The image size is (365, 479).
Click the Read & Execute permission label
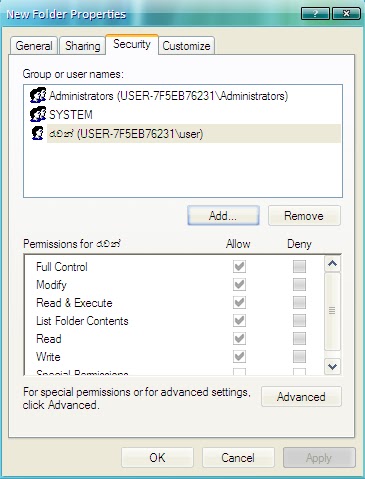74,303
